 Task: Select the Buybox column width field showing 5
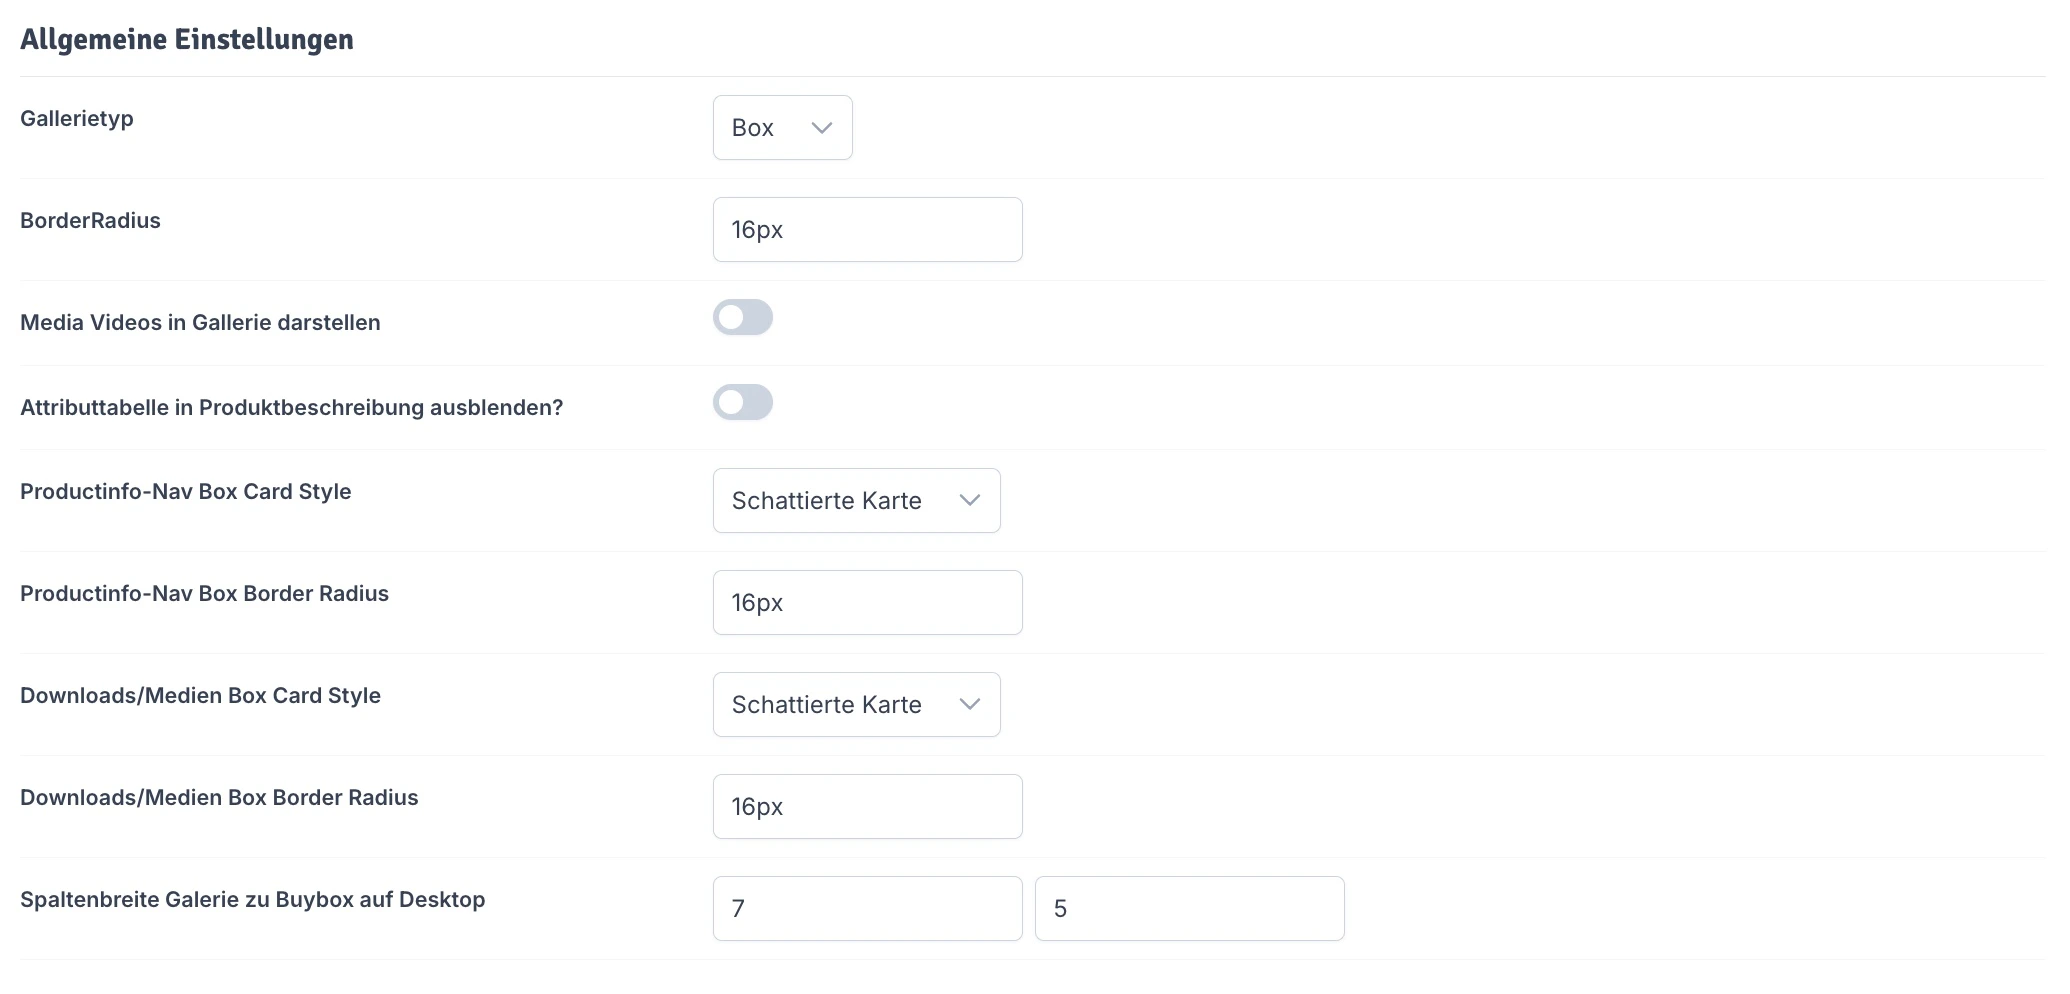[x=1189, y=909]
